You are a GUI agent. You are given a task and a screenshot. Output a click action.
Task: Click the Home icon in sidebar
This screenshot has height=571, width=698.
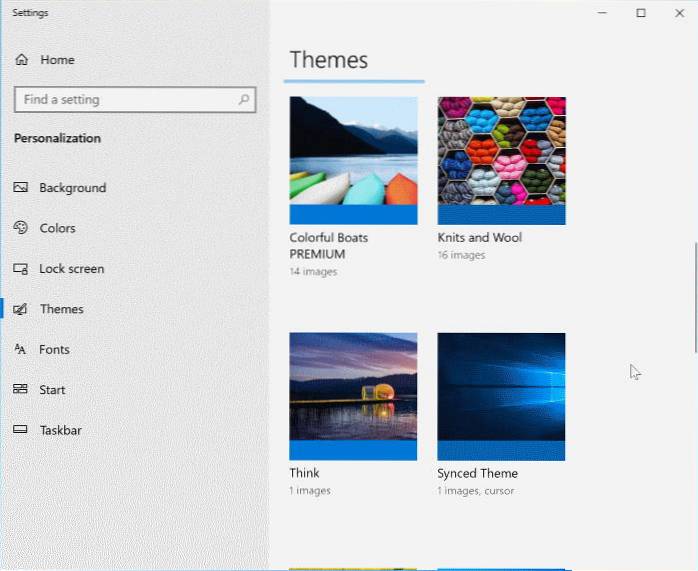(x=22, y=60)
